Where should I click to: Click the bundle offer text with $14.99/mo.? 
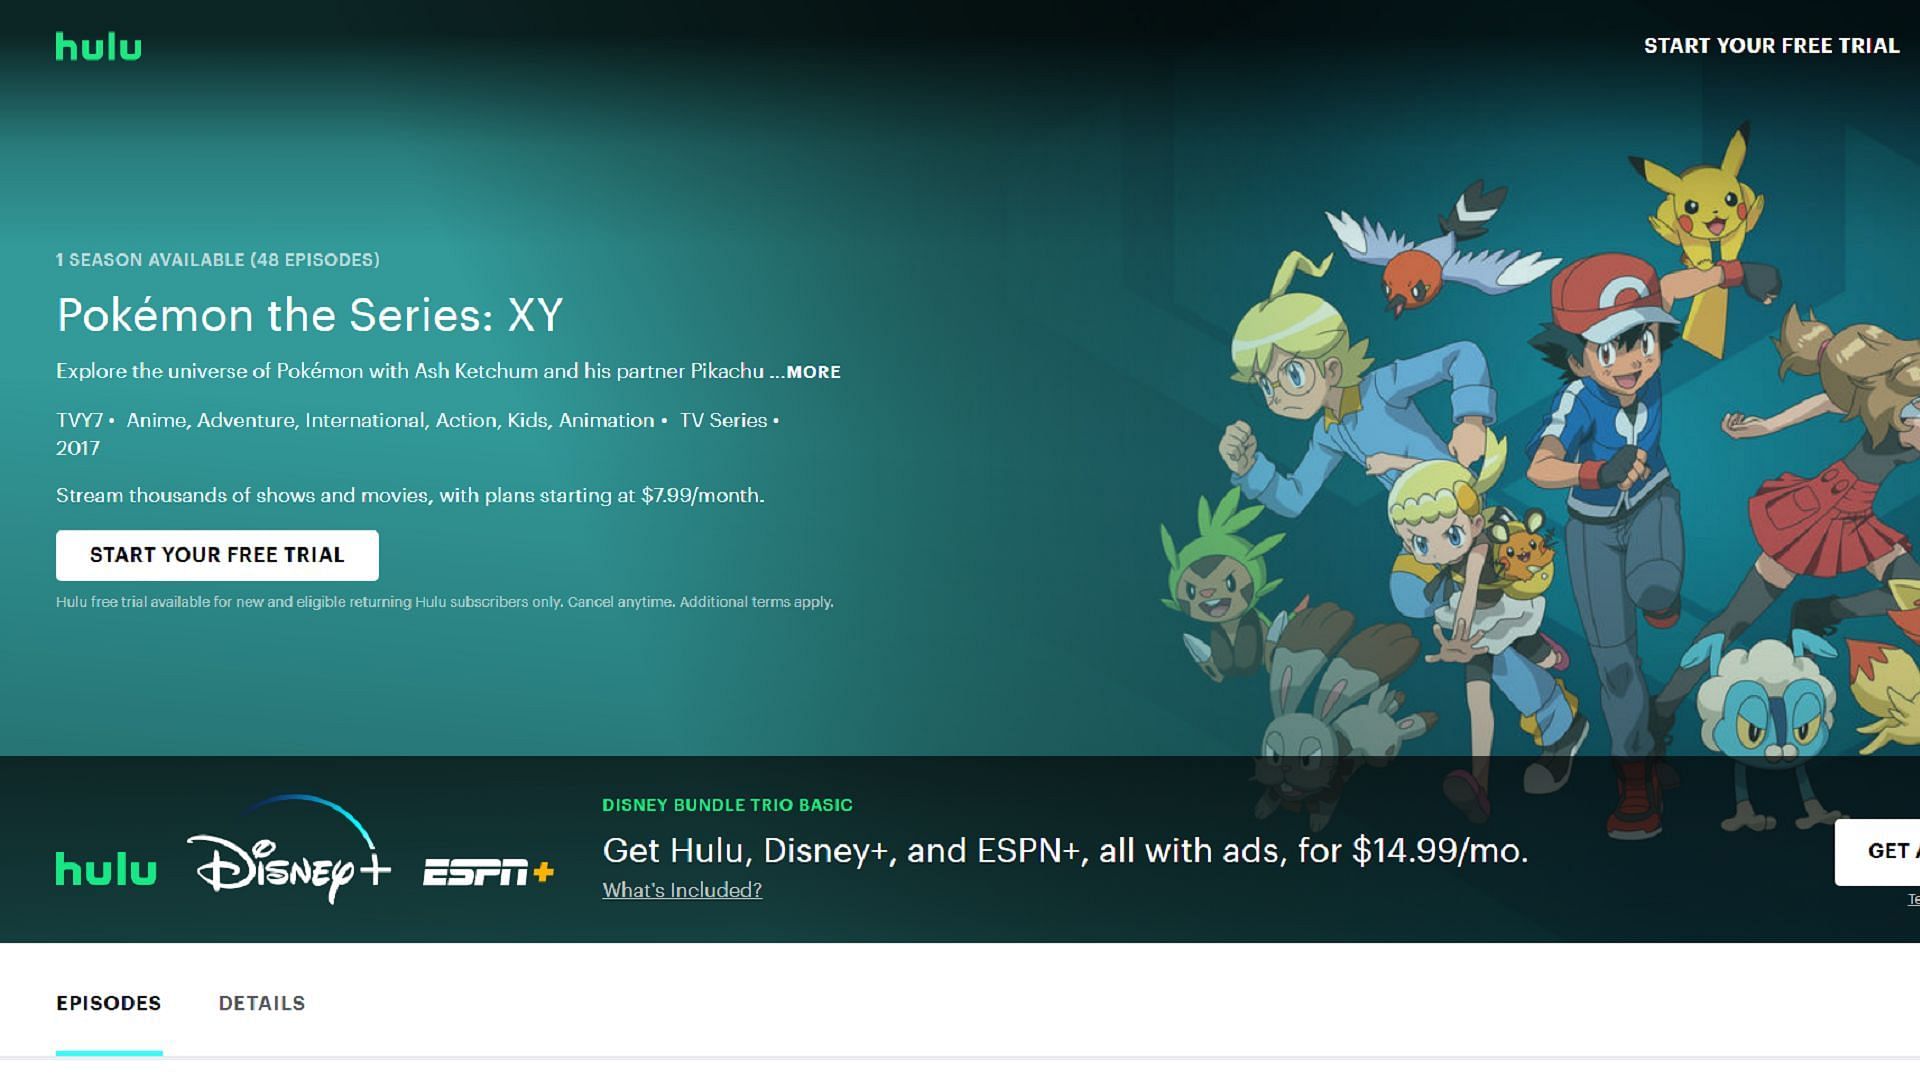click(1065, 850)
